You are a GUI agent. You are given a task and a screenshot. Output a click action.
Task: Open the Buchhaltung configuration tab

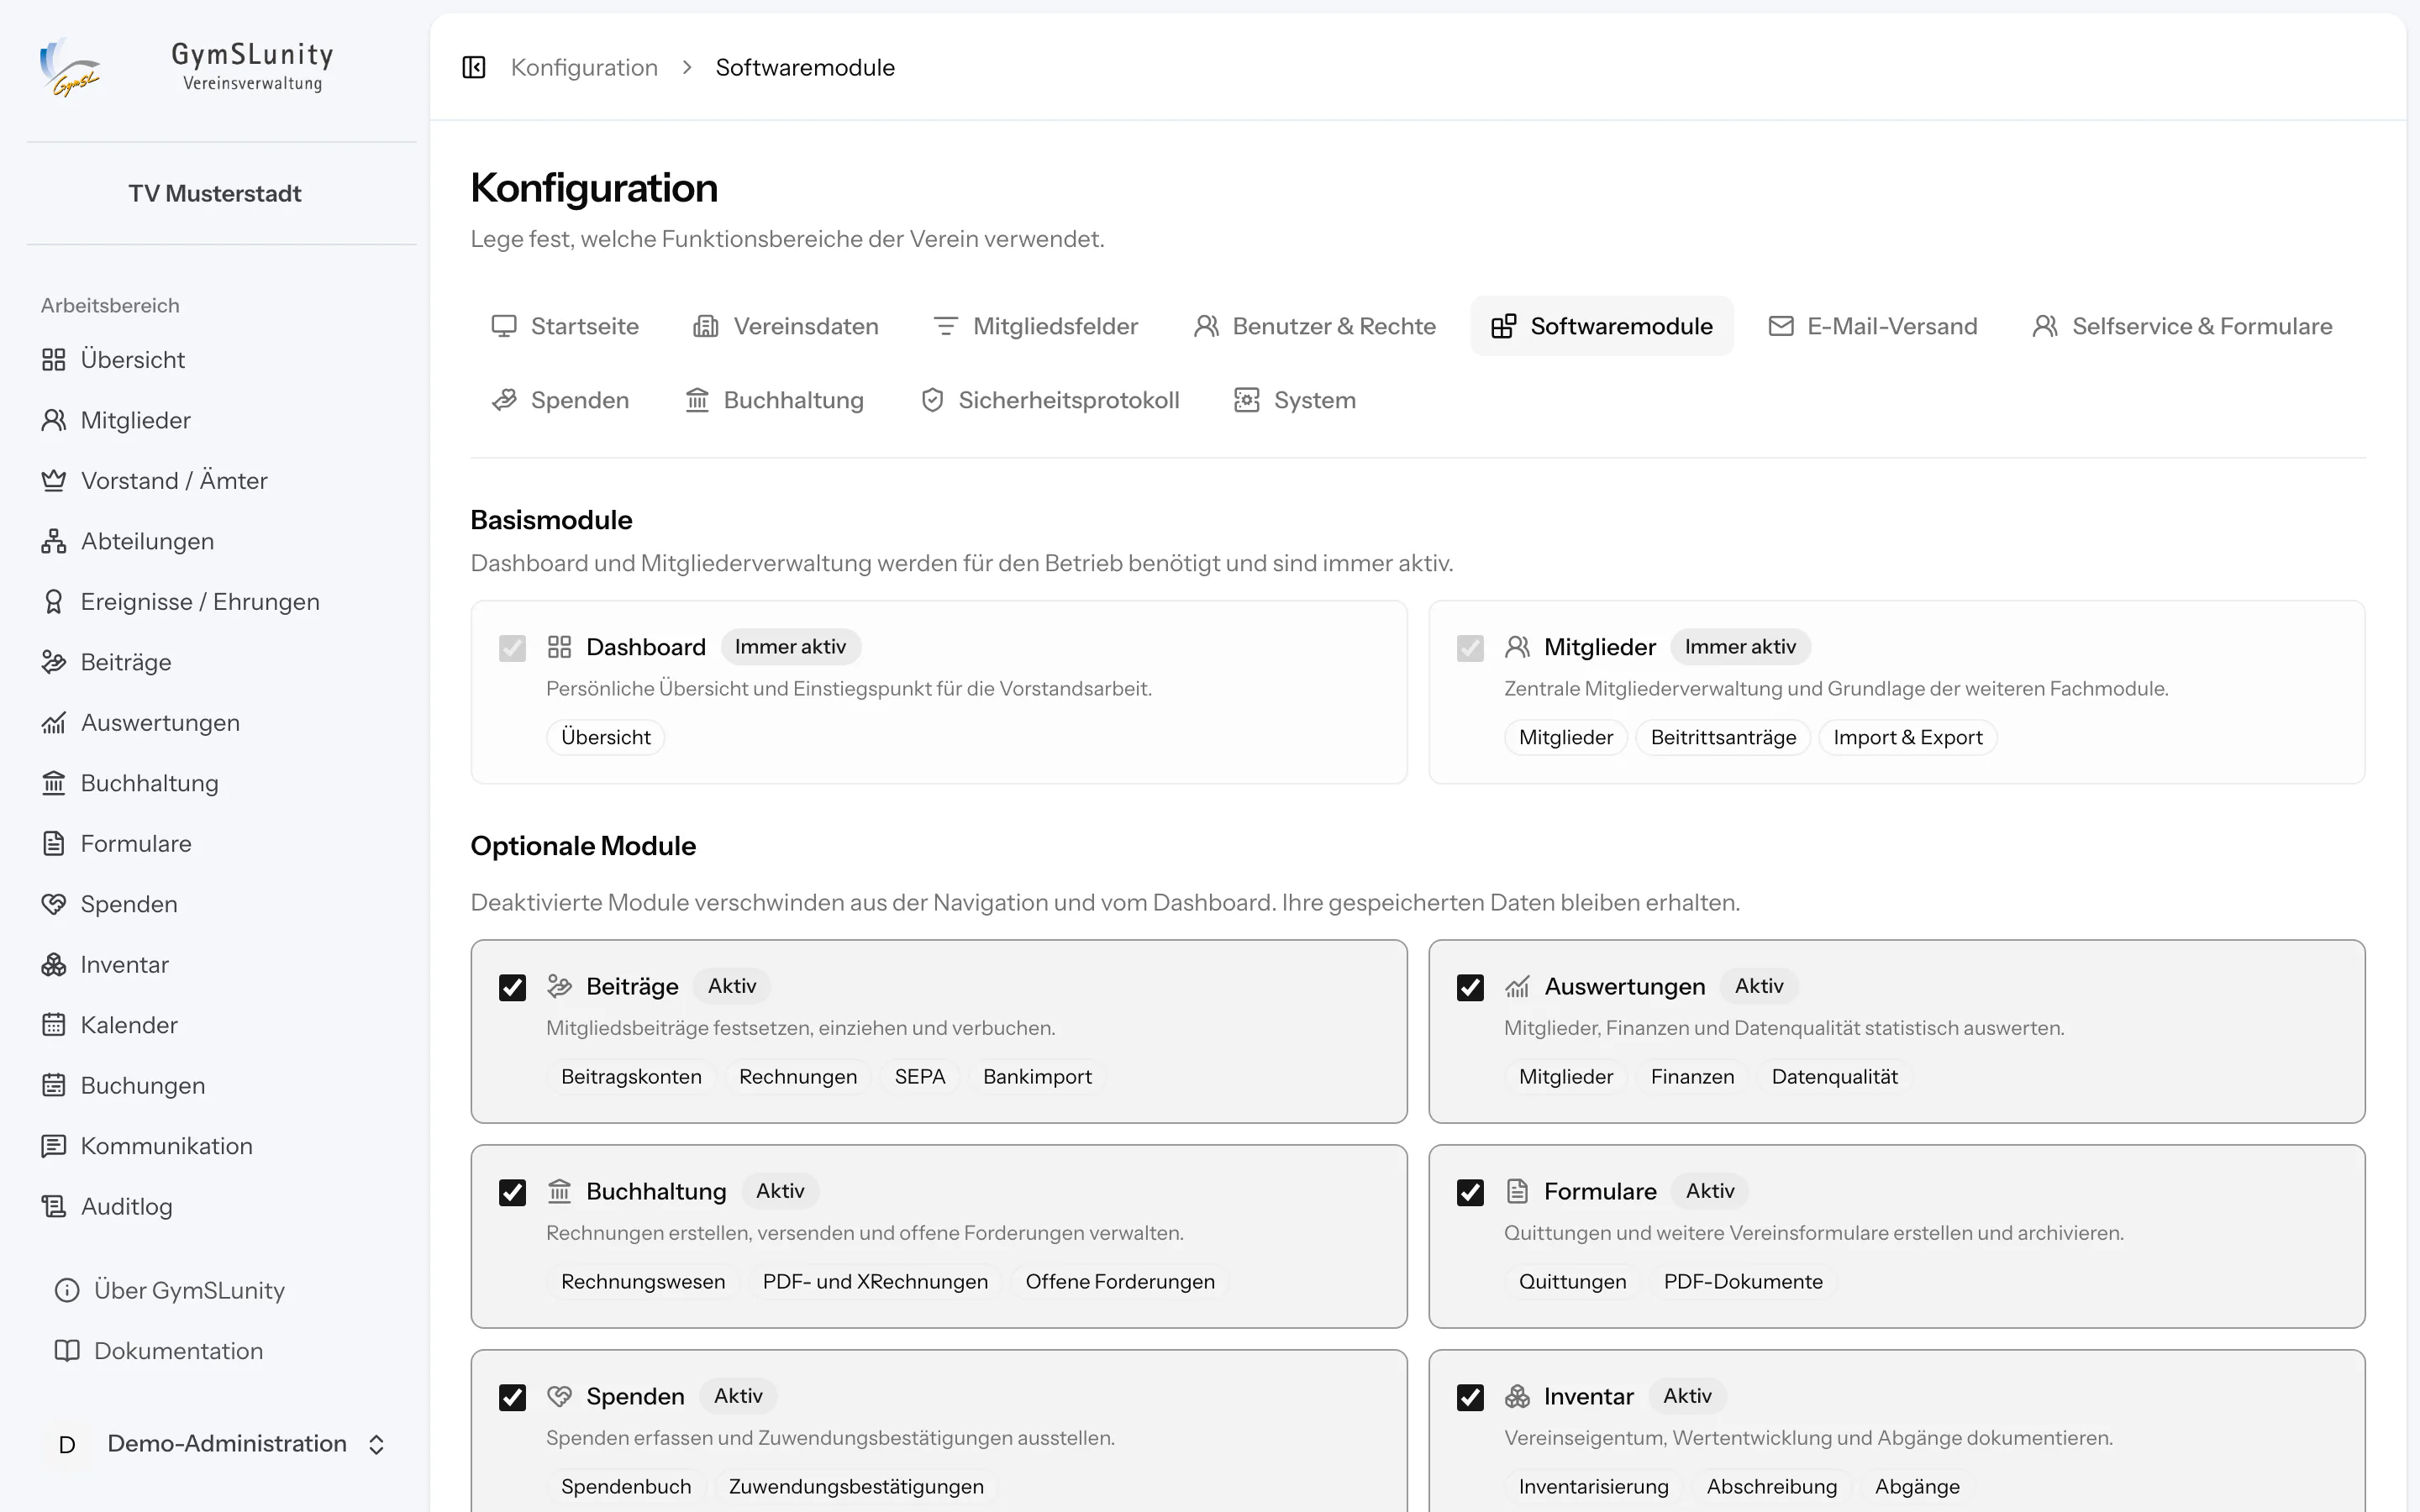pyautogui.click(x=774, y=400)
